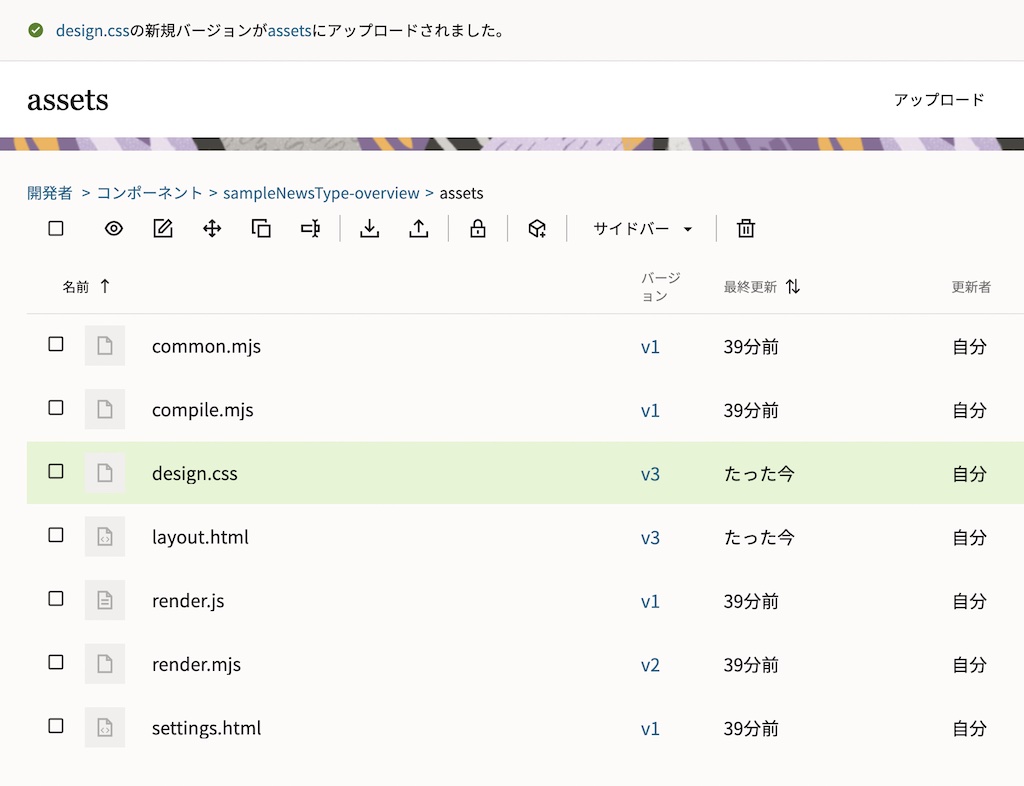Viewport: 1024px width, 786px height.
Task: Click the copy icon in toolbar
Action: point(261,229)
